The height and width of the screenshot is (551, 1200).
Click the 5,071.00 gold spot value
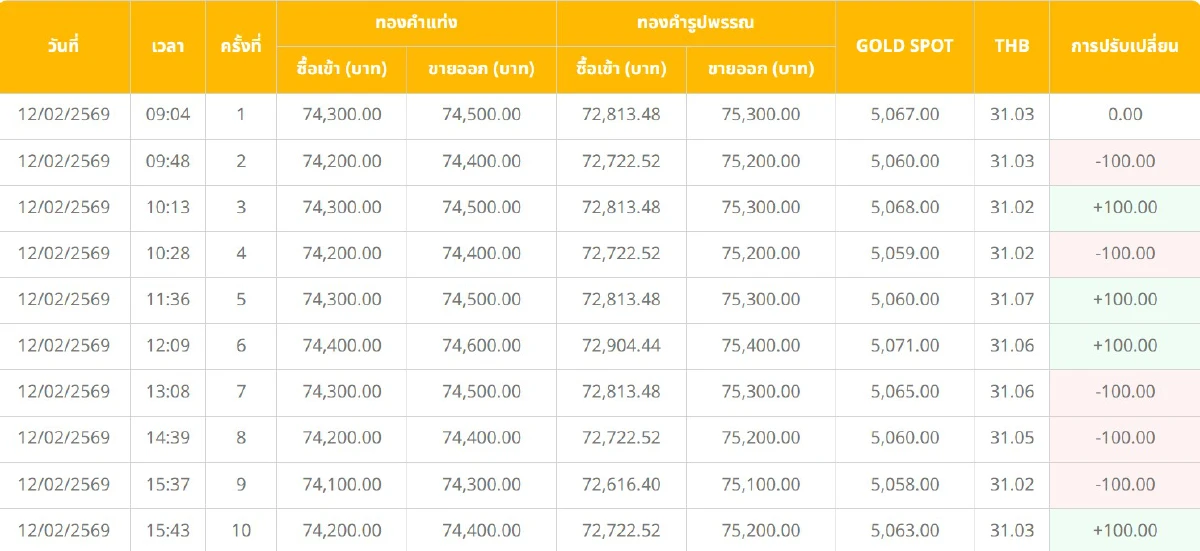(905, 345)
